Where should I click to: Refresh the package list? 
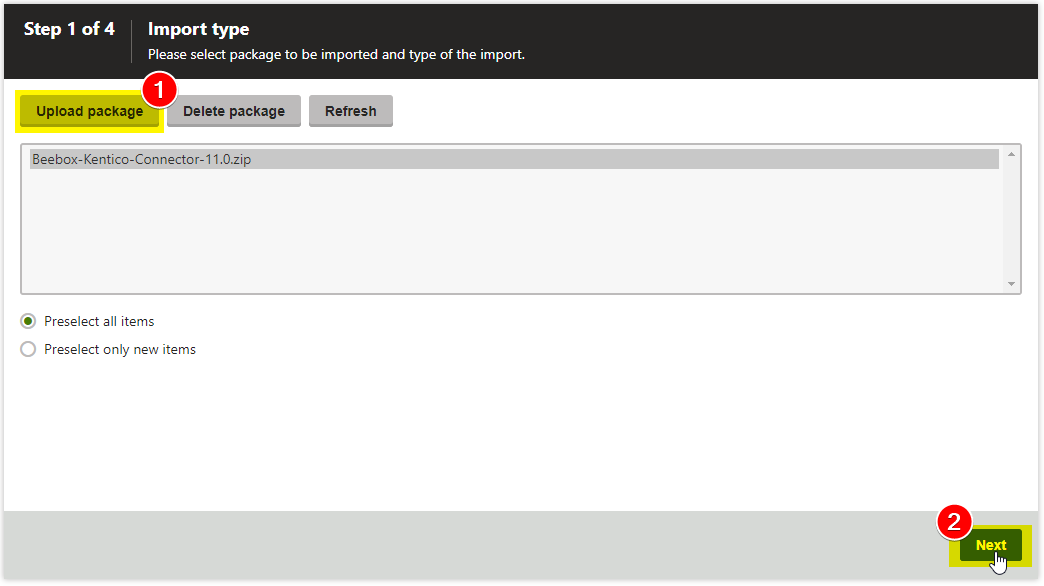(x=350, y=111)
